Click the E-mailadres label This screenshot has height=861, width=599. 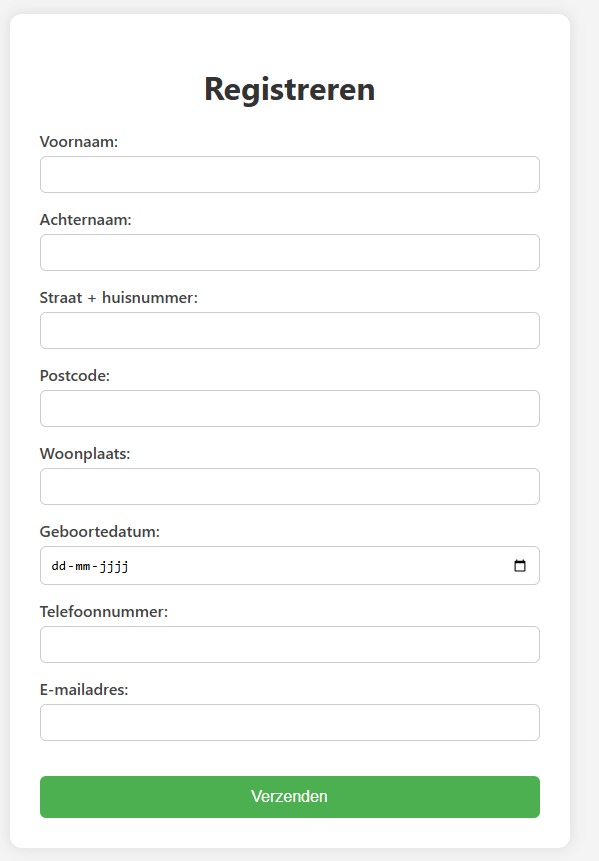(84, 690)
